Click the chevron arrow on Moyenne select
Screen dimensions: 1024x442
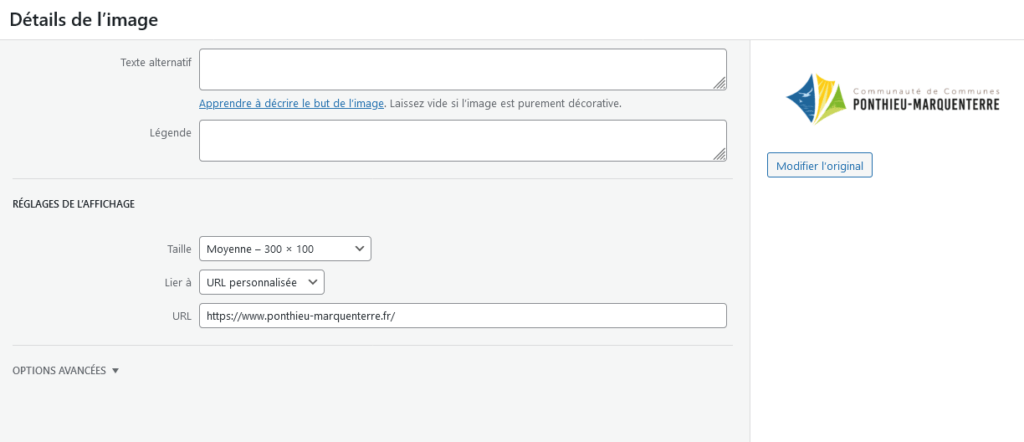pyautogui.click(x=359, y=249)
